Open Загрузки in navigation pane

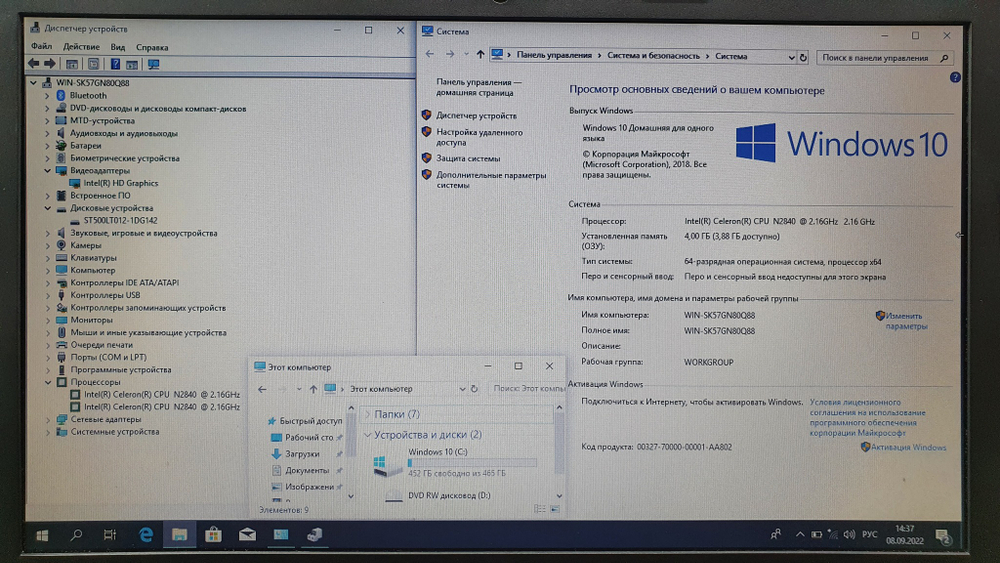(302, 454)
